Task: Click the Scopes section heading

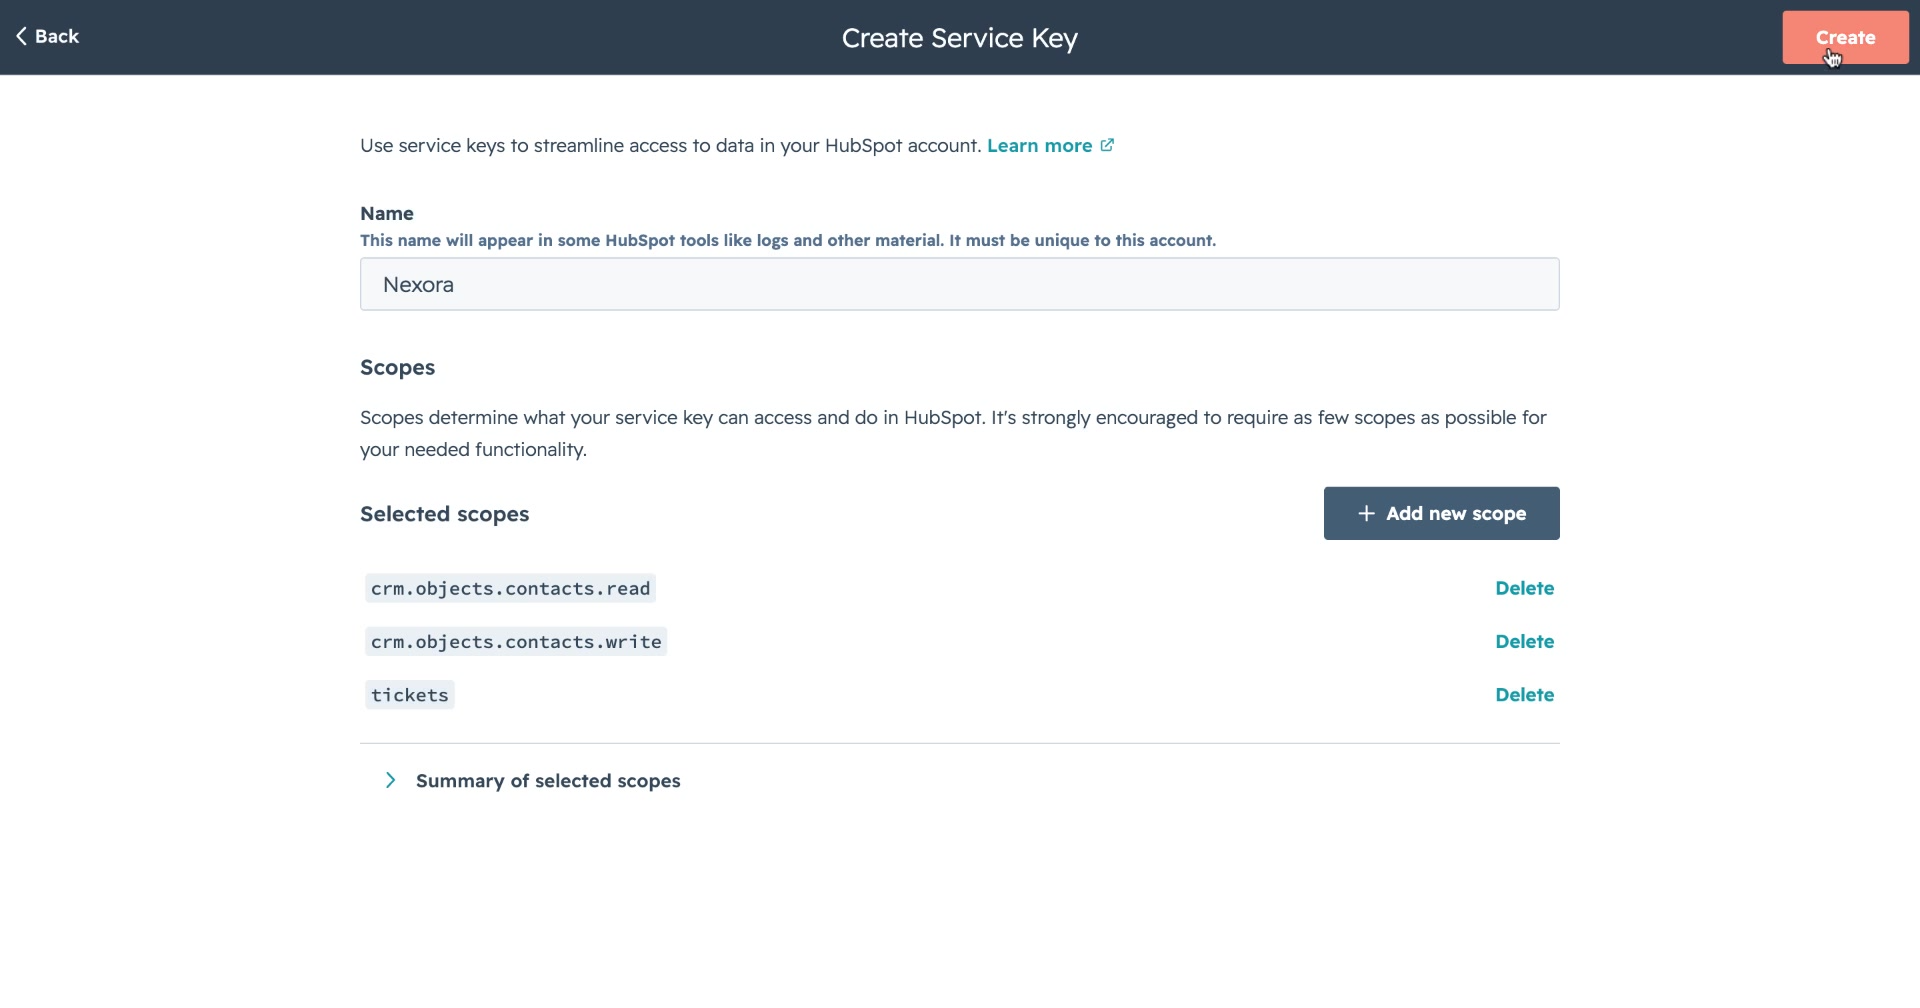Action: [x=397, y=367]
